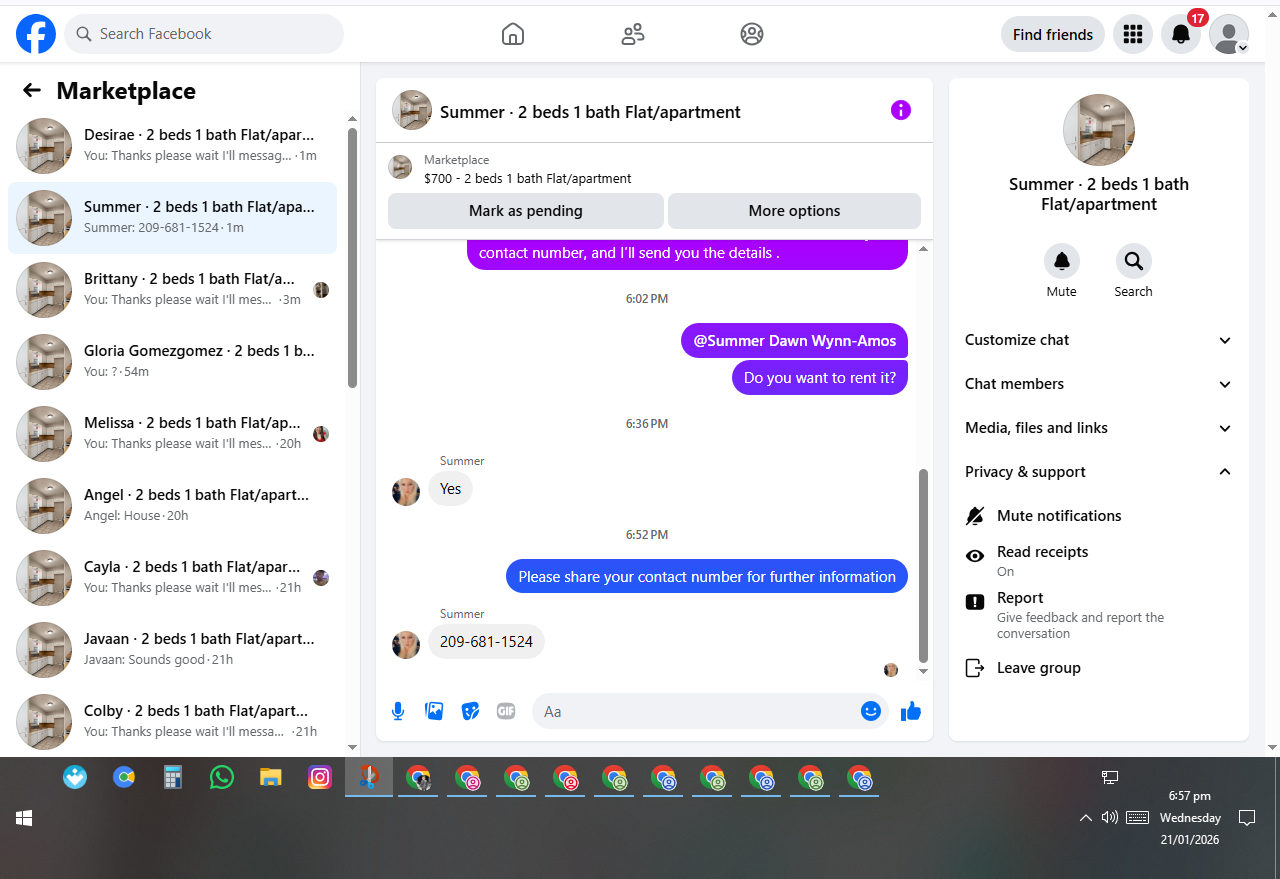
Task: Click the touch keyboard tray icon
Action: click(x=1137, y=818)
